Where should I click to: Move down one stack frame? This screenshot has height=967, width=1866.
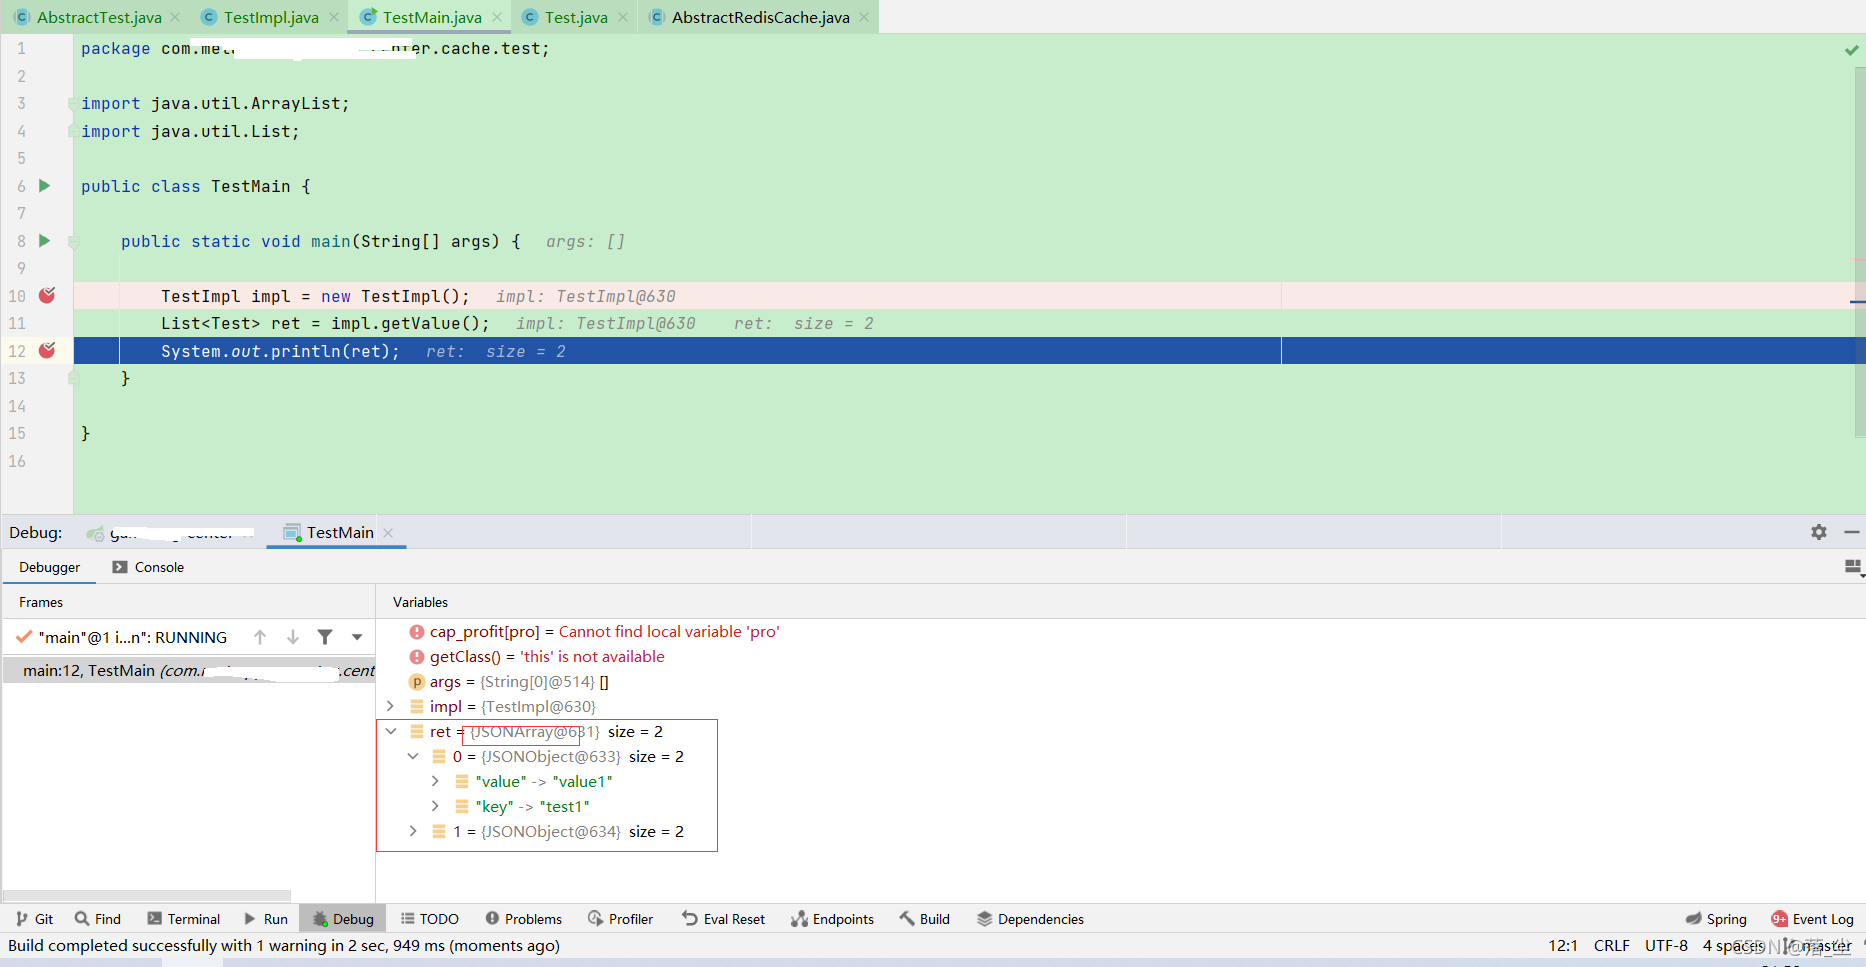tap(293, 637)
